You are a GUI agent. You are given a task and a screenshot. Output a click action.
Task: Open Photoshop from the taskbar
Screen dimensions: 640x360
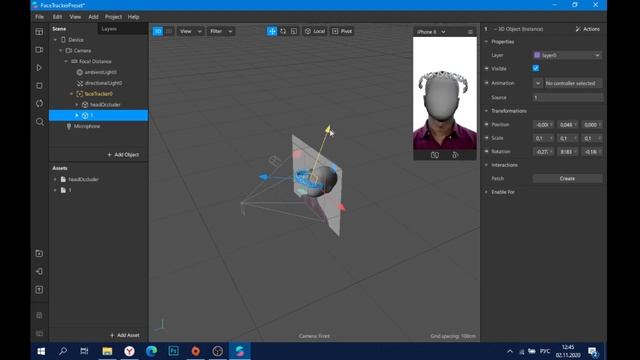click(x=173, y=351)
